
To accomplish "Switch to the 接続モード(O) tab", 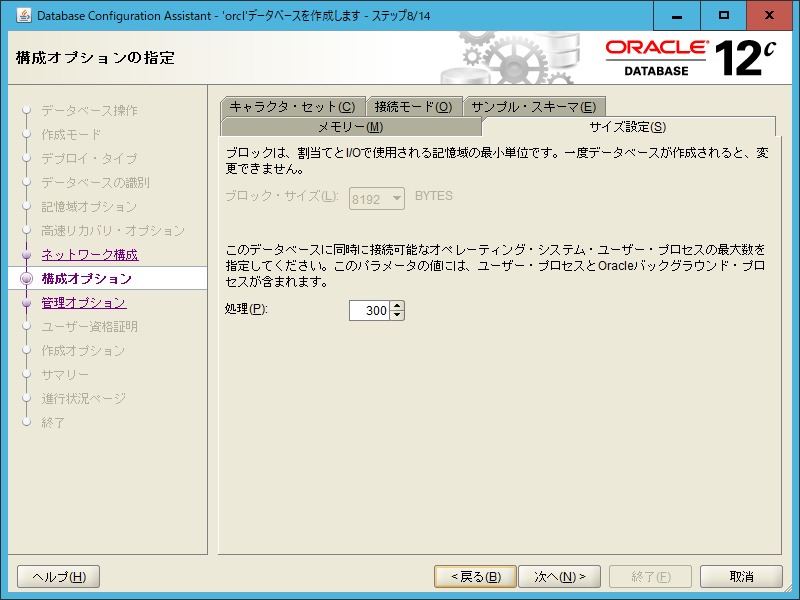I will 414,107.
